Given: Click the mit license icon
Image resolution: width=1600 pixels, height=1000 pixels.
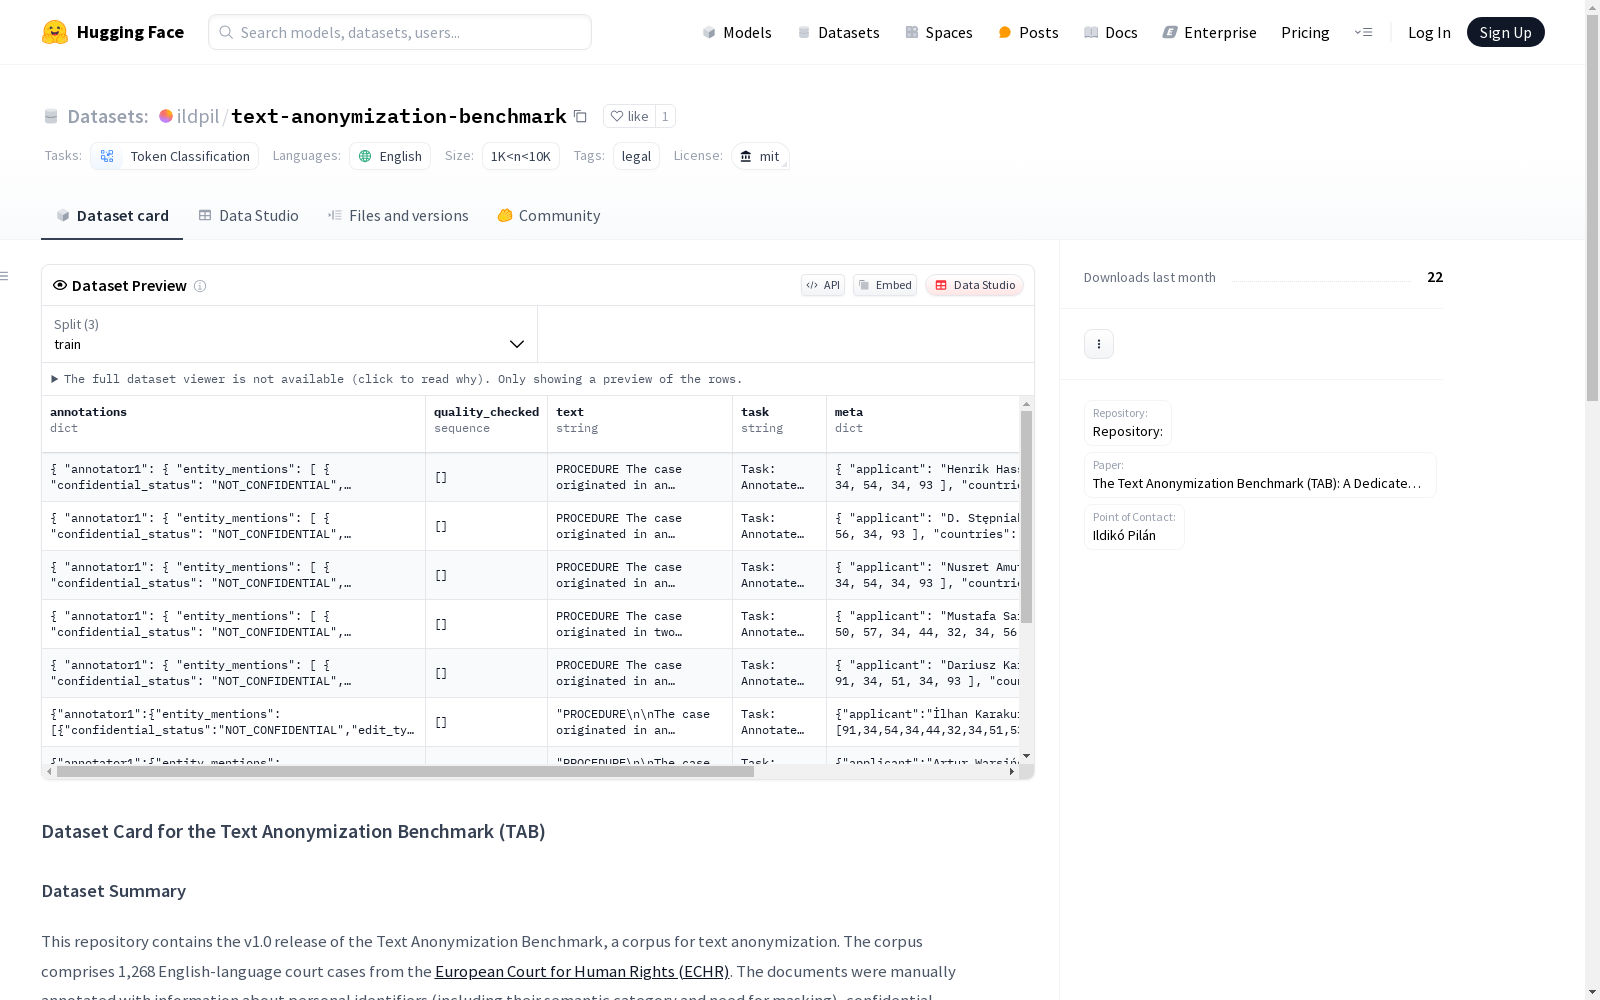Looking at the screenshot, I should point(746,156).
